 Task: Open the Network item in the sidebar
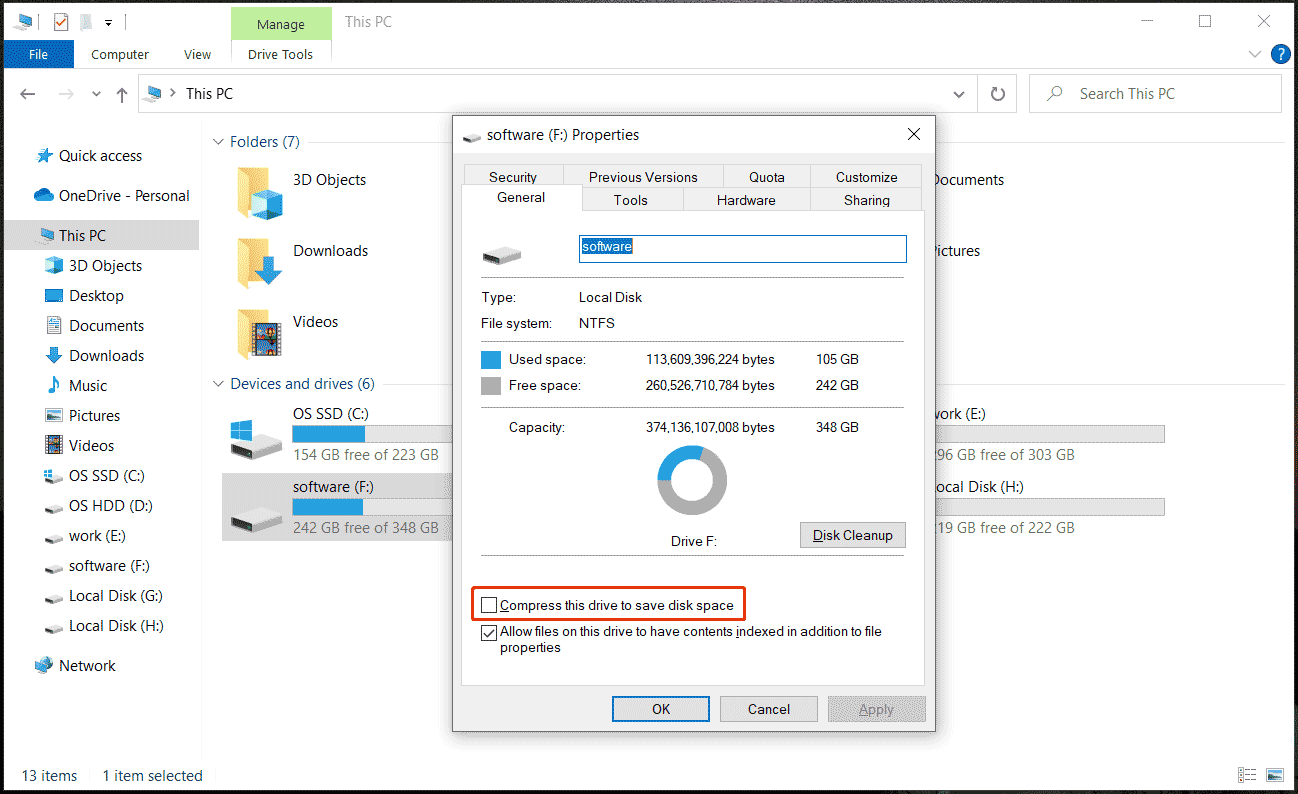88,665
